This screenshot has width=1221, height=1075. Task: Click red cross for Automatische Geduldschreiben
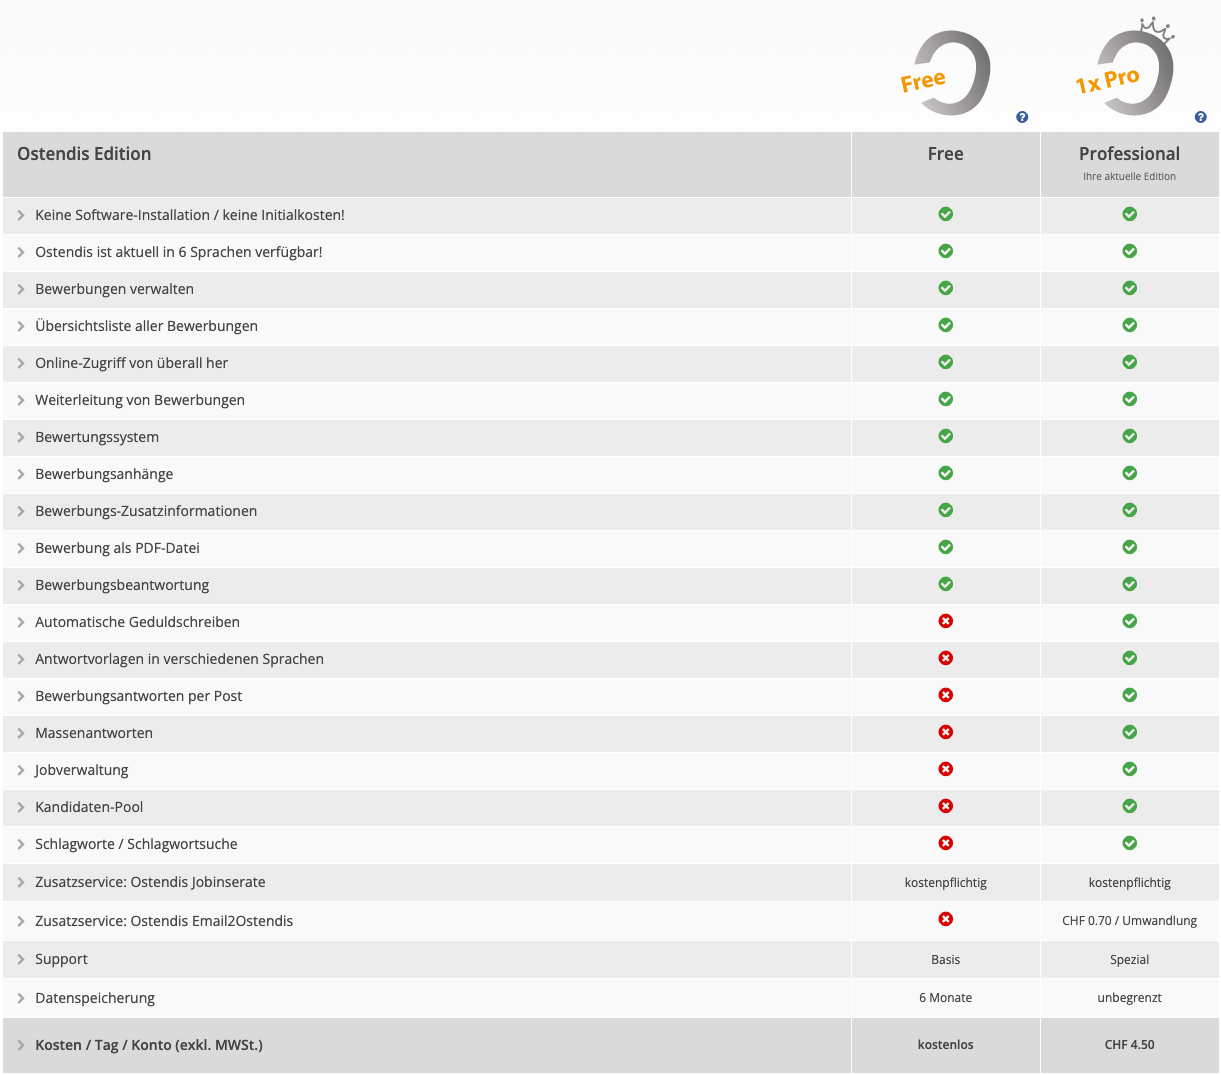point(946,621)
